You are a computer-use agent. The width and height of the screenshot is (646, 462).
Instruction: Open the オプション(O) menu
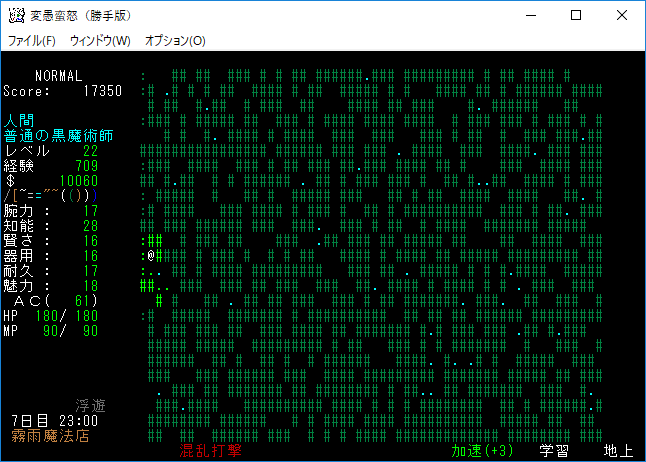(175, 41)
